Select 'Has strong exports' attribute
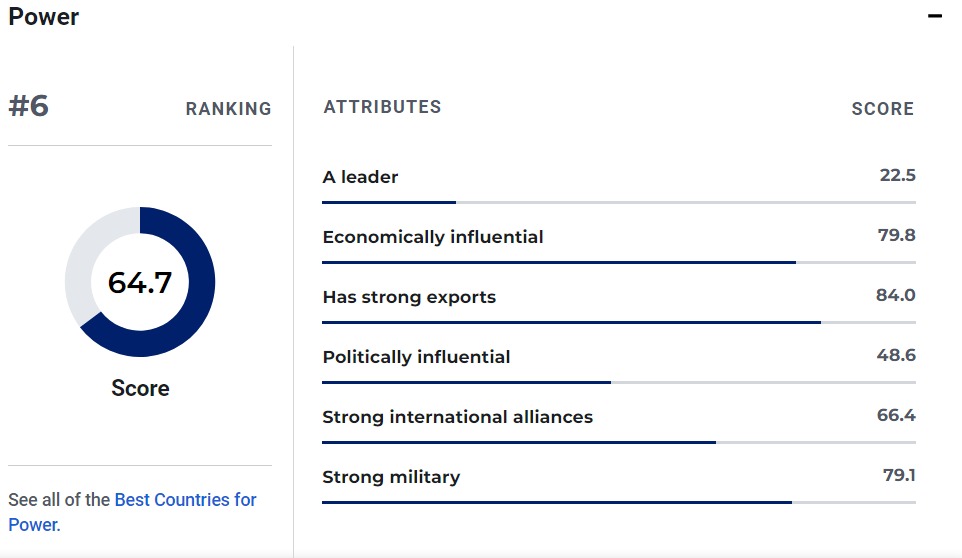The height and width of the screenshot is (558, 962). 409,297
